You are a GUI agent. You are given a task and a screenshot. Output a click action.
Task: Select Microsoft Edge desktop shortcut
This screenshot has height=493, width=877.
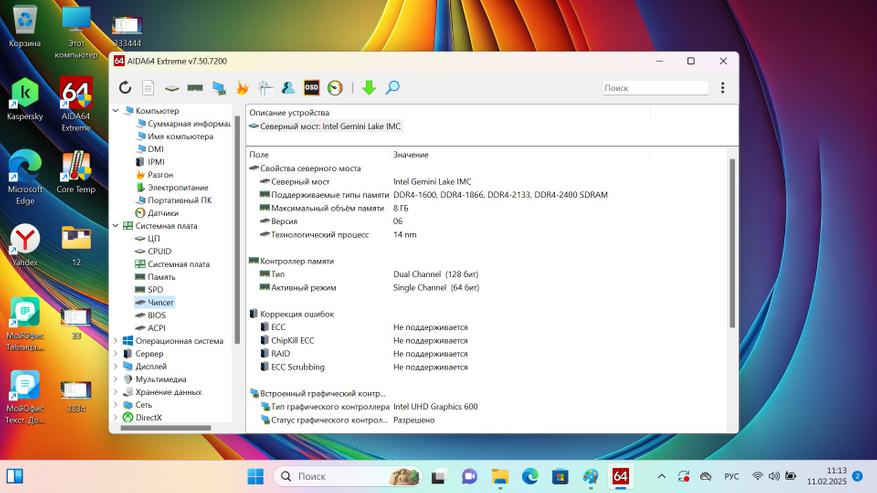pos(25,178)
